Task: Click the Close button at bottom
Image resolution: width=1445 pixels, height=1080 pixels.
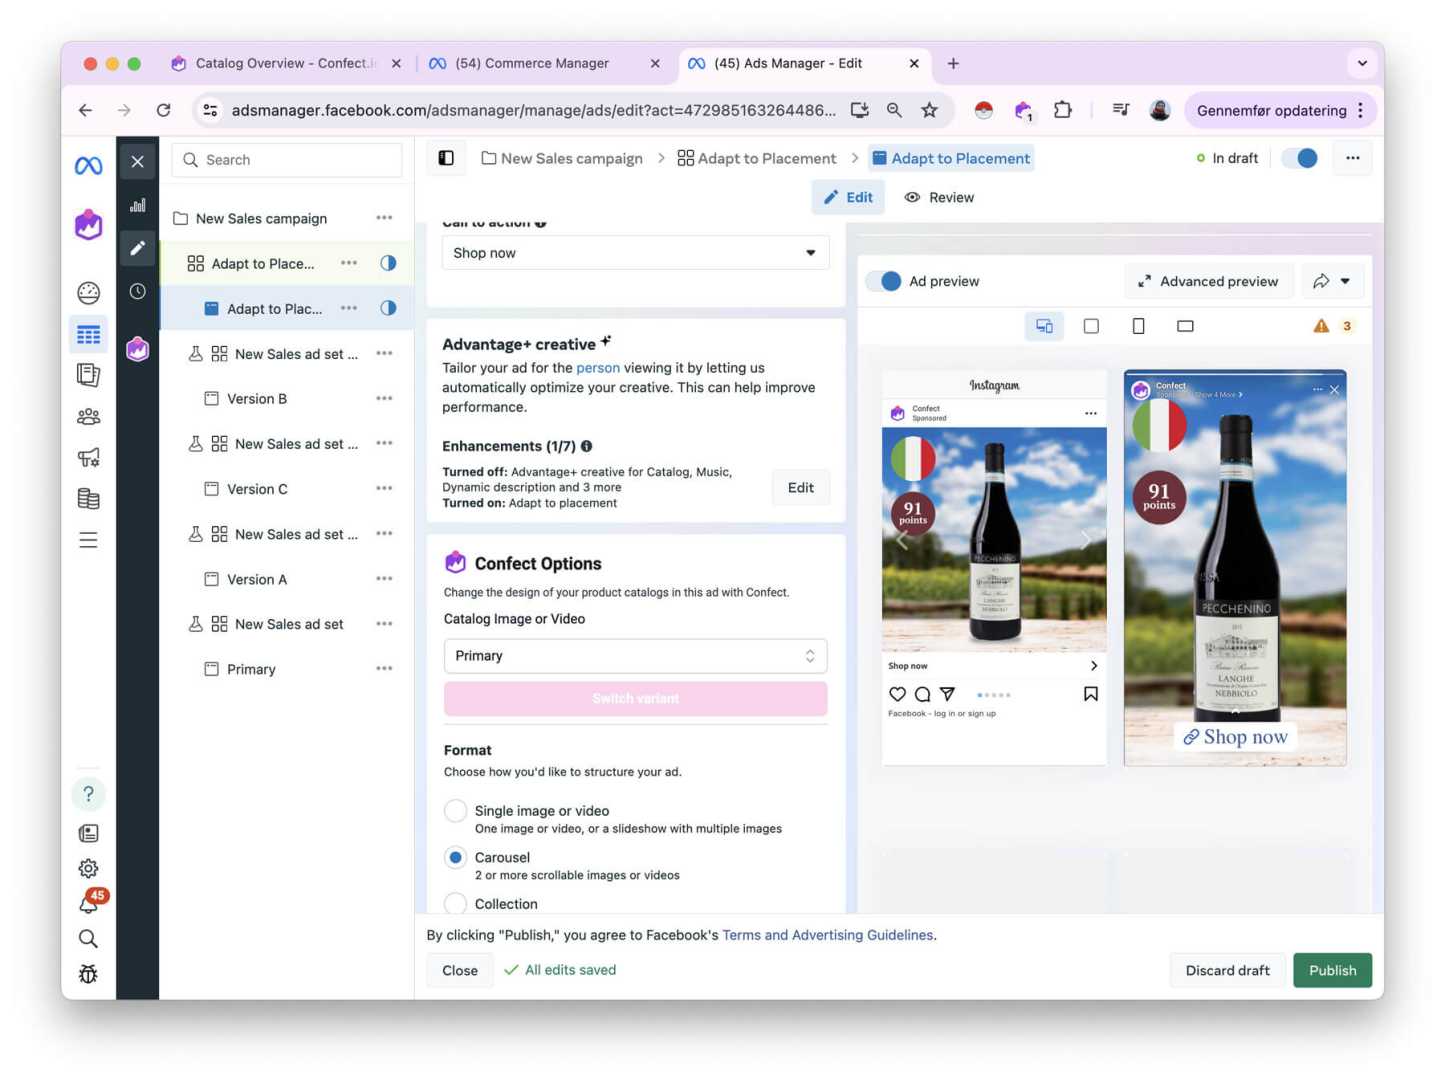Action: coord(460,970)
